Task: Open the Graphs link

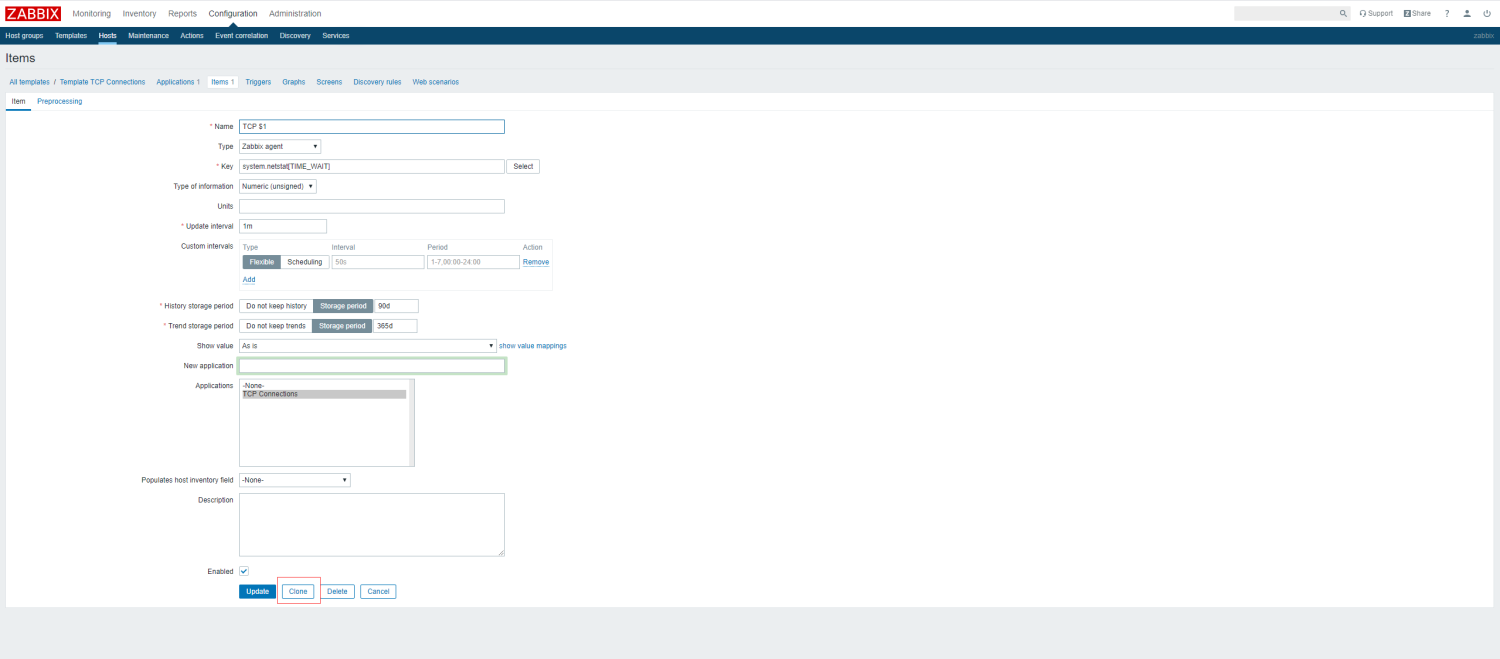Action: 294,82
